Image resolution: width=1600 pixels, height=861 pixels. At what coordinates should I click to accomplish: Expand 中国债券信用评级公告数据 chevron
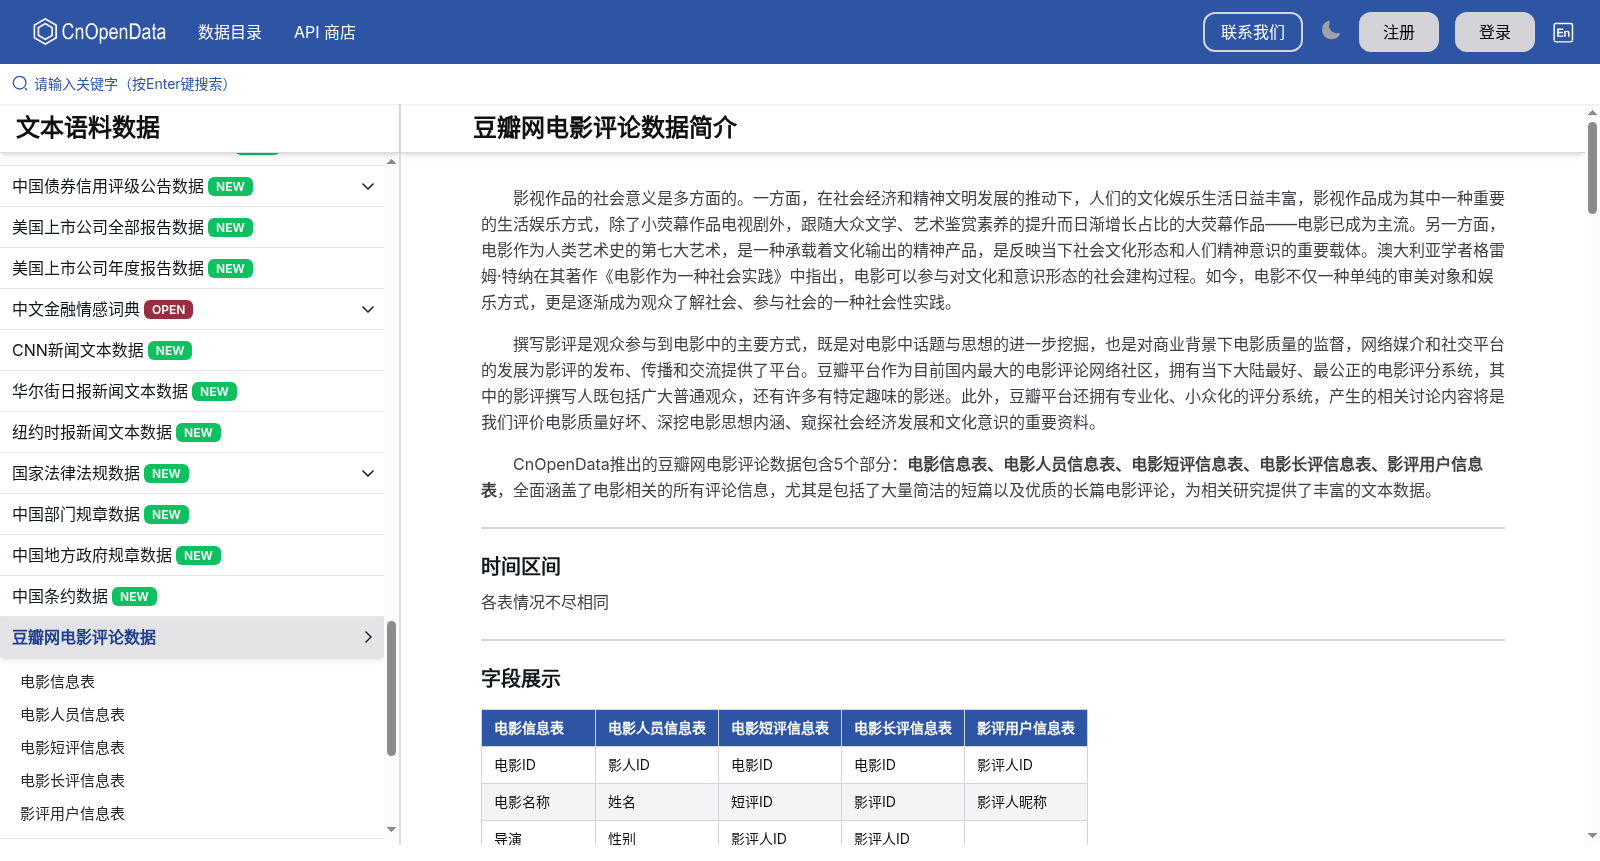click(368, 187)
